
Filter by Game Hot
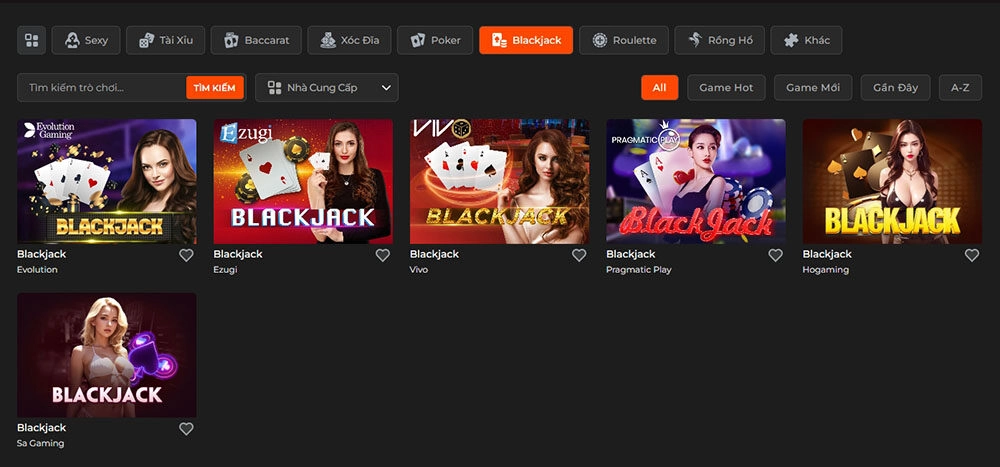pyautogui.click(x=726, y=88)
